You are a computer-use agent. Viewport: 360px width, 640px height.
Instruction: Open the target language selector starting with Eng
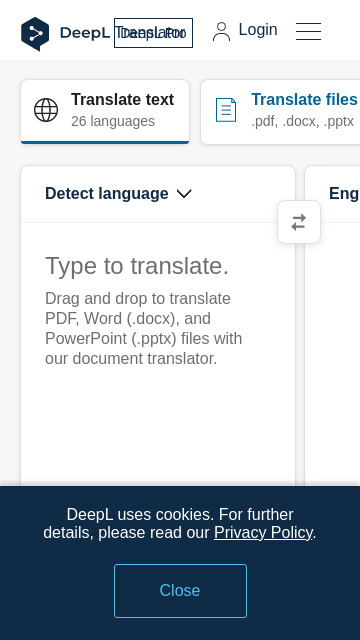[344, 193]
